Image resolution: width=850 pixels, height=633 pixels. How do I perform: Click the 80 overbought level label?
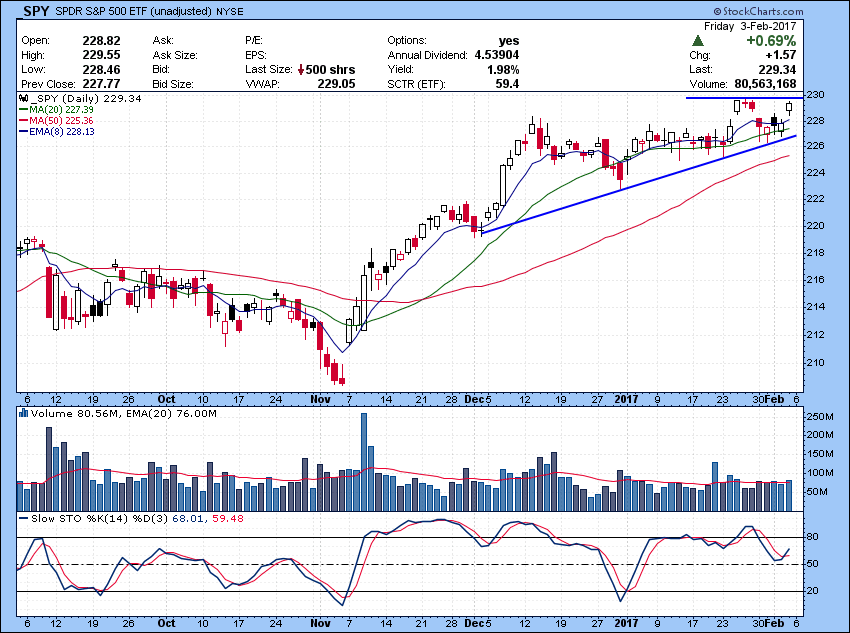click(813, 537)
